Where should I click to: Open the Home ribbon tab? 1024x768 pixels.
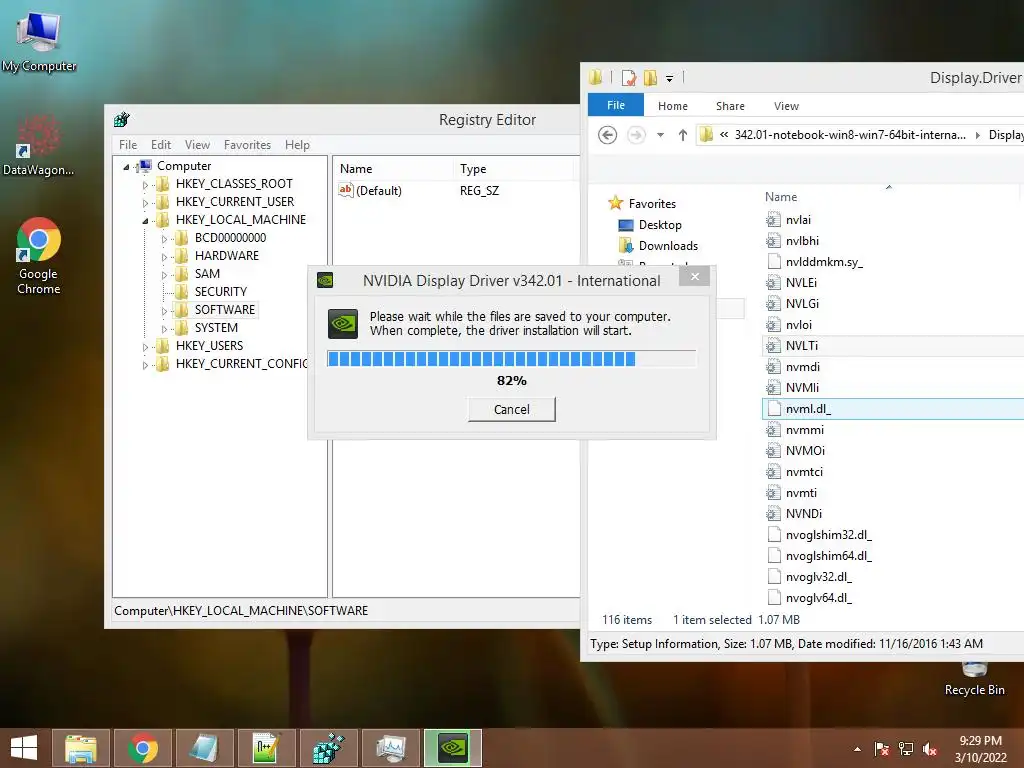click(x=673, y=106)
